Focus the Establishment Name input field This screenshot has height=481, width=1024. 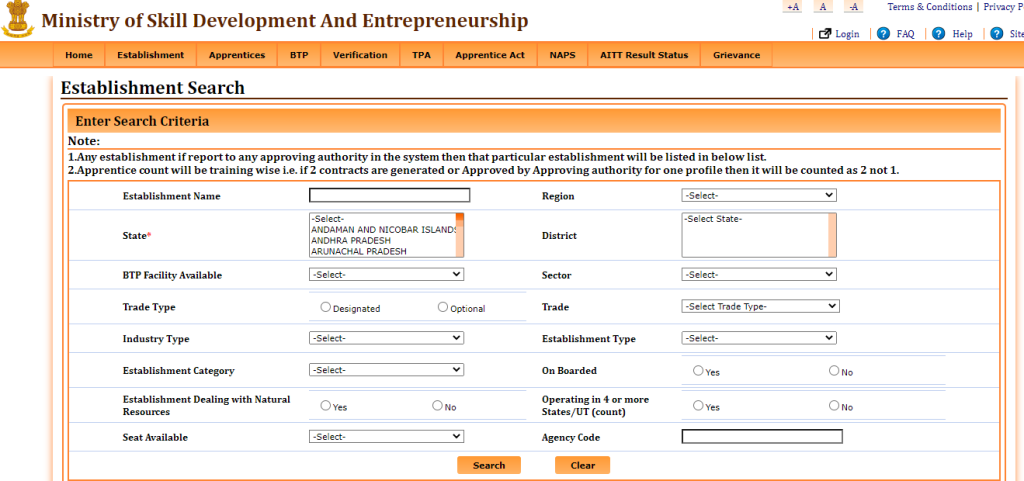389,195
